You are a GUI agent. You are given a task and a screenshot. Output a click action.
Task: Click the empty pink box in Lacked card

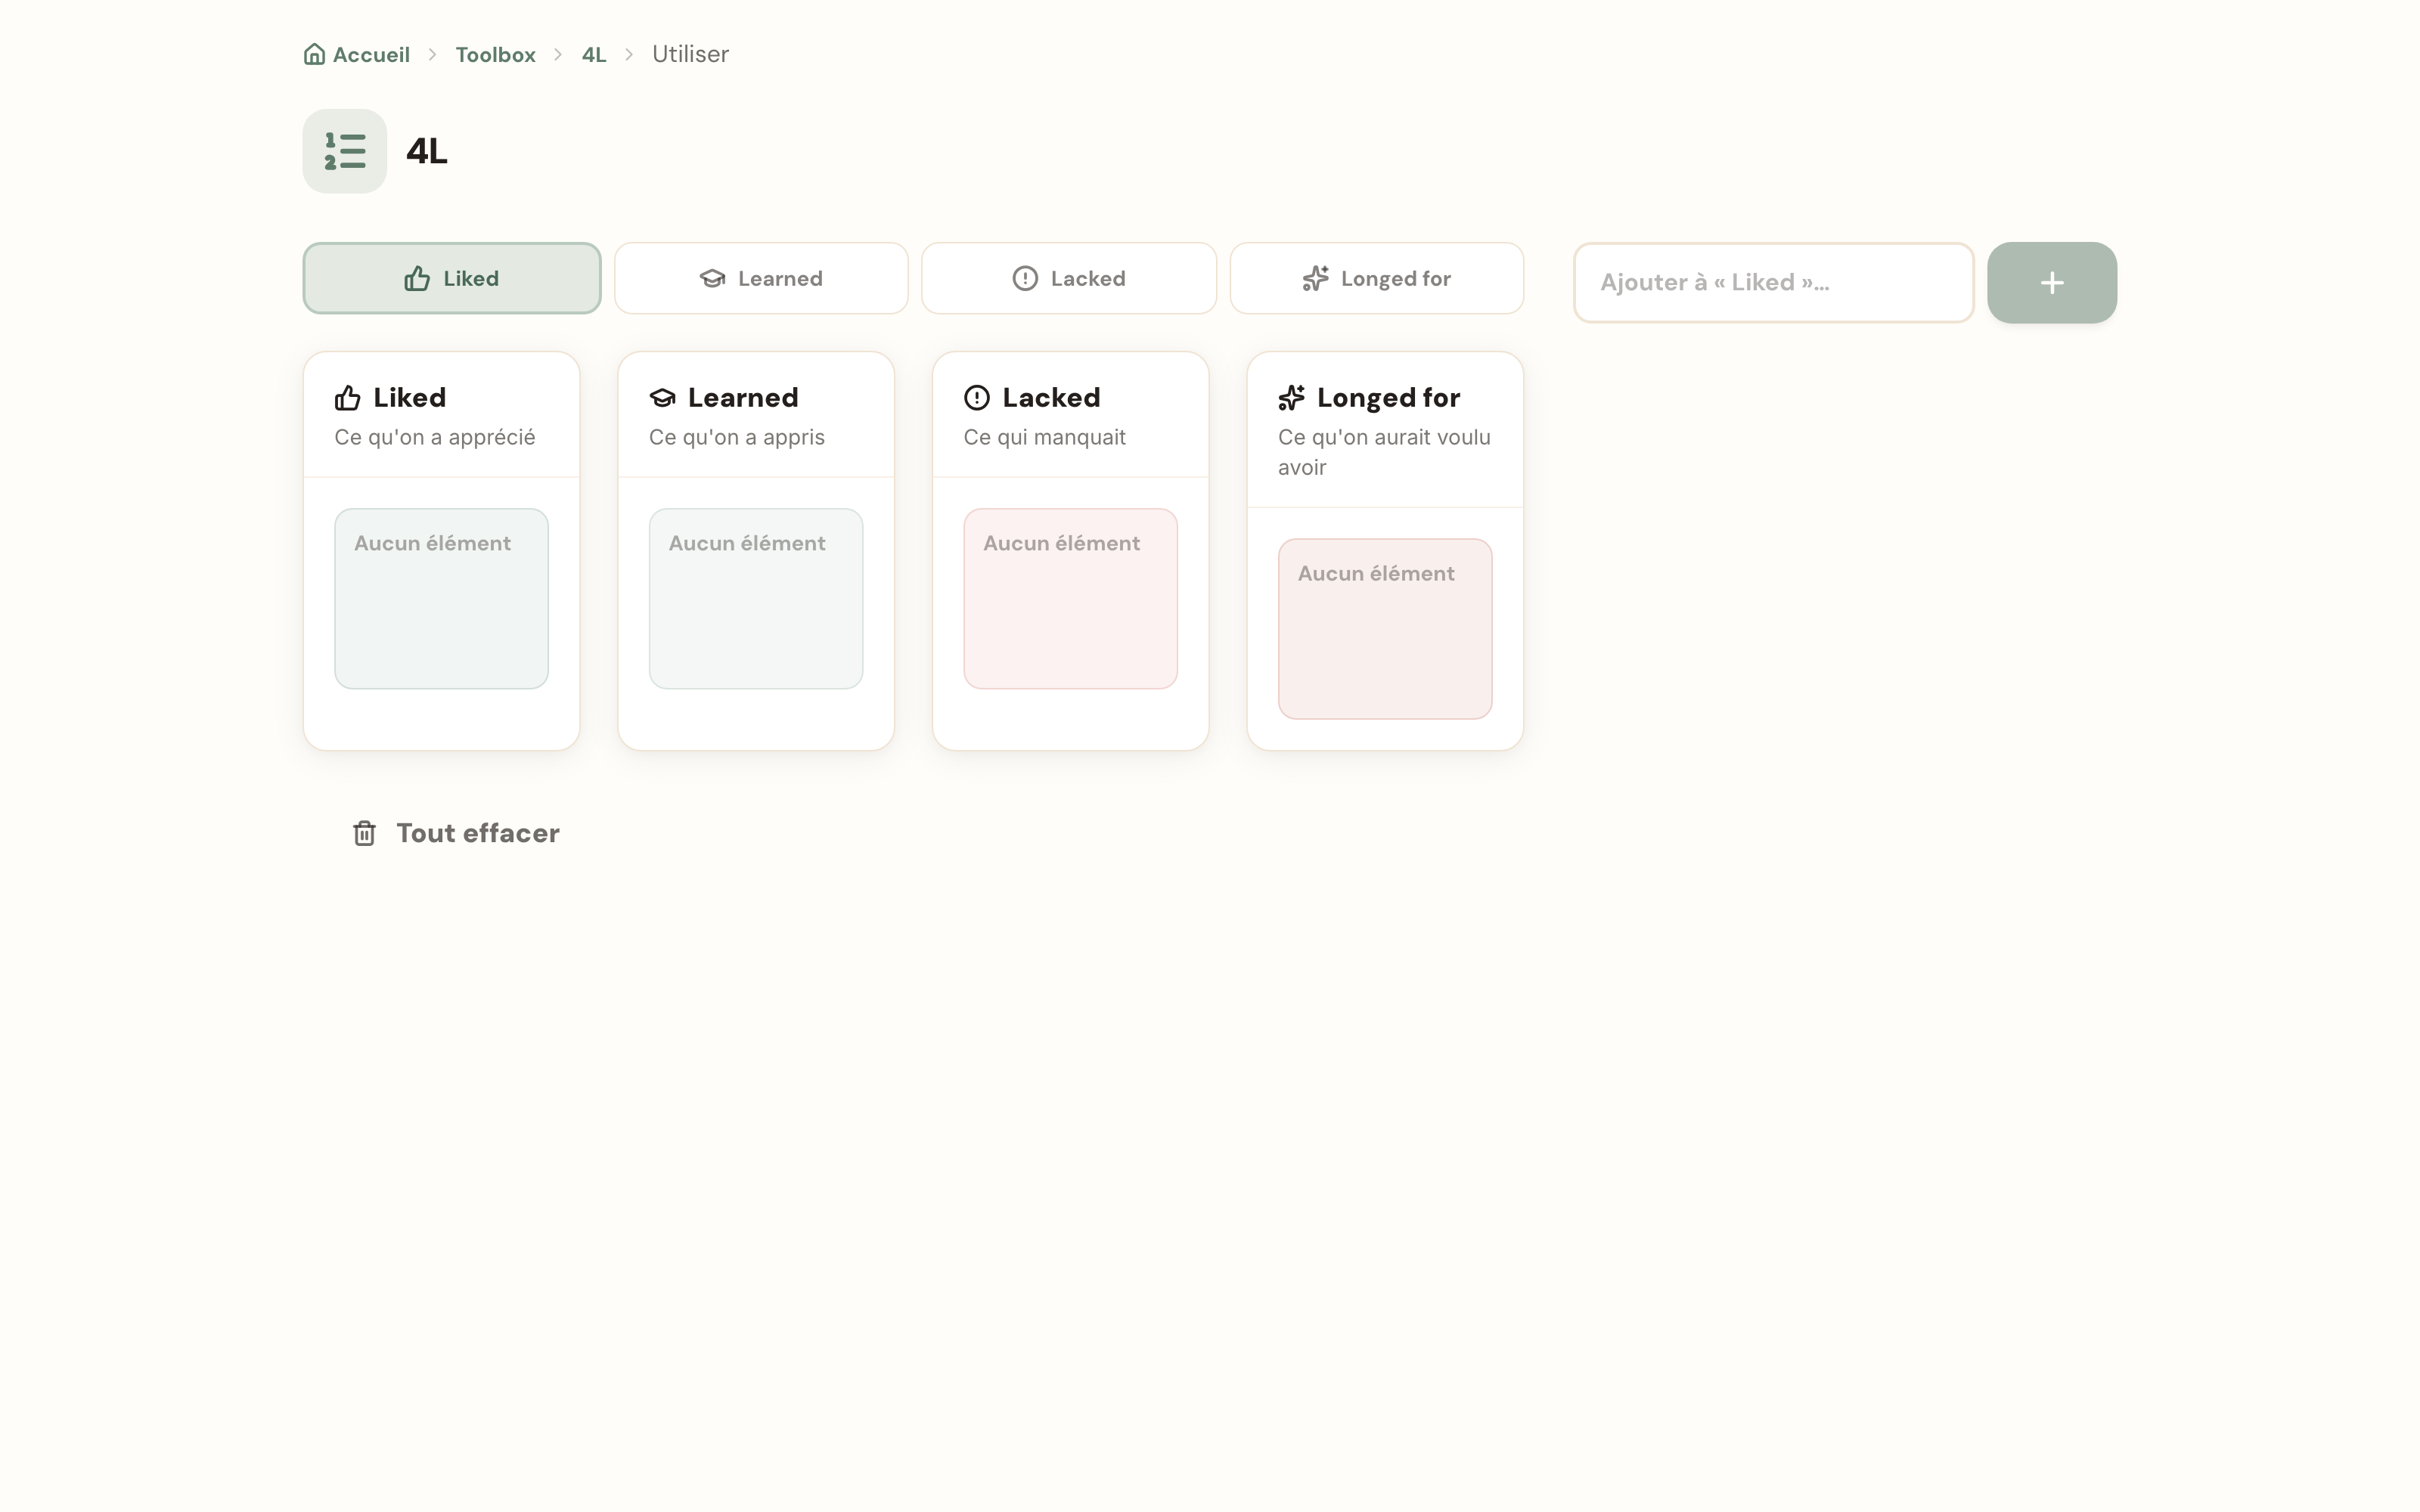click(1070, 599)
